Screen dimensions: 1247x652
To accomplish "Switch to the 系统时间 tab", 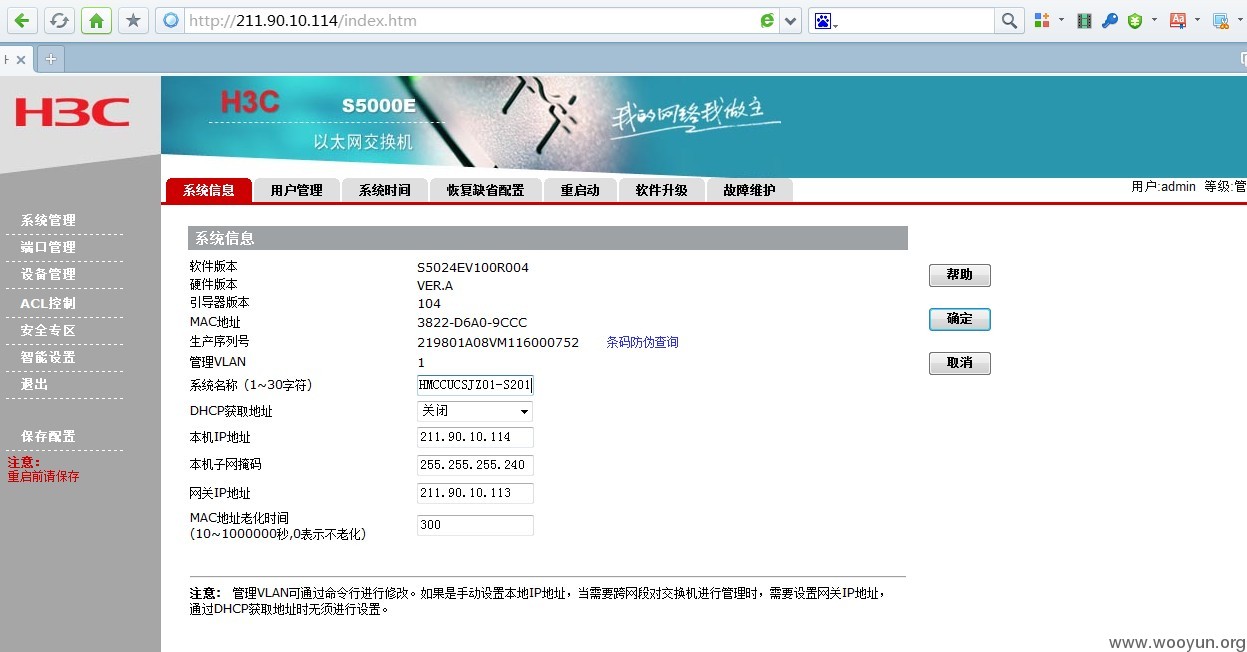I will click(384, 190).
